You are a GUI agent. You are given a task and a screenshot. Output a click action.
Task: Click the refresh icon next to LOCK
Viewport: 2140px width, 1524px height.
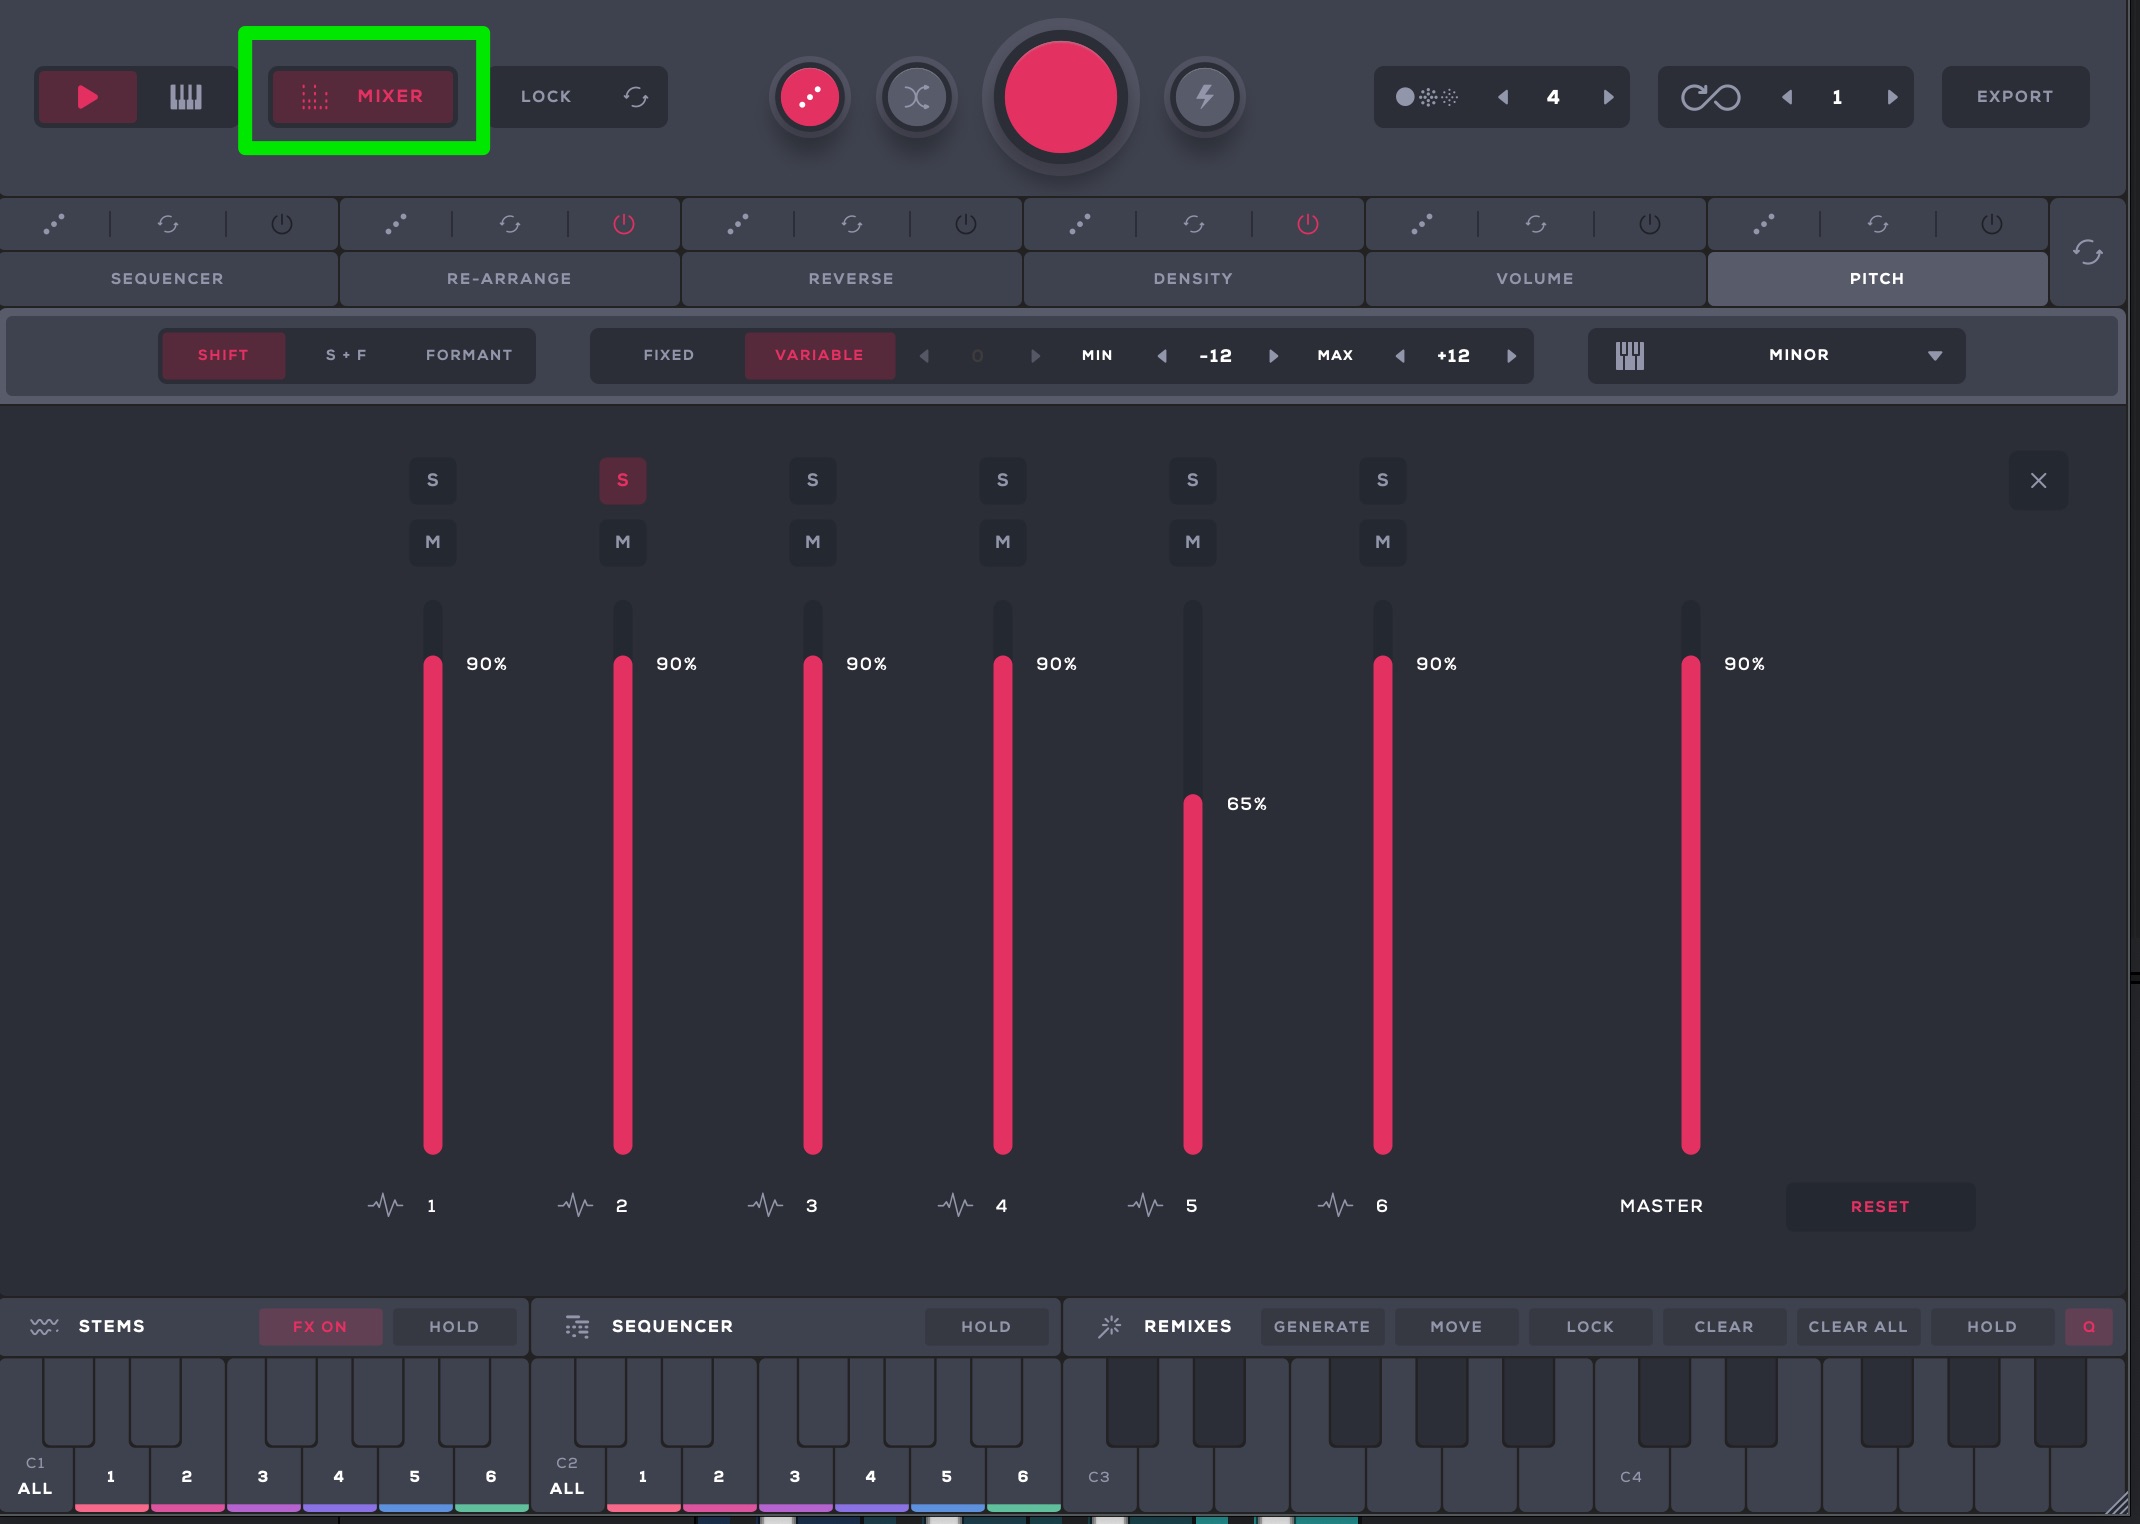pos(636,97)
